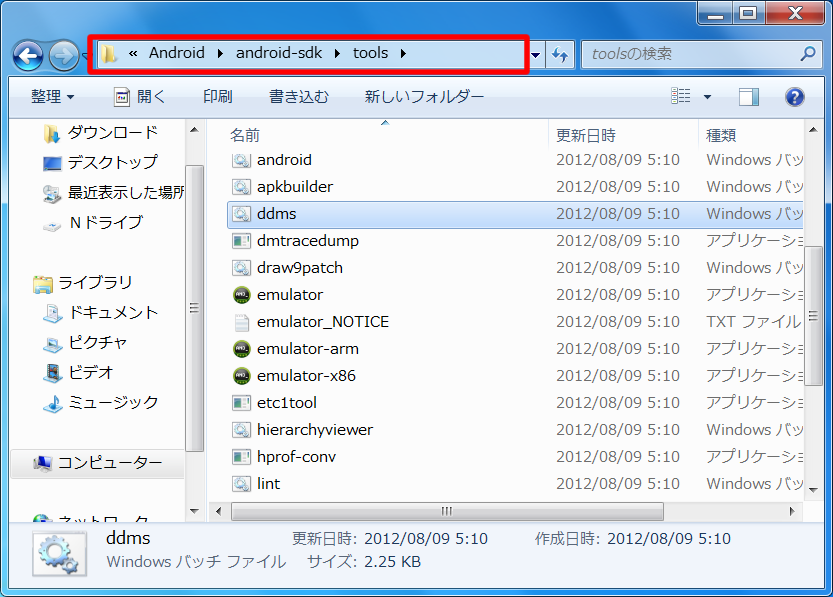This screenshot has width=833, height=597.
Task: Click the Back navigation arrow button
Action: [28, 55]
